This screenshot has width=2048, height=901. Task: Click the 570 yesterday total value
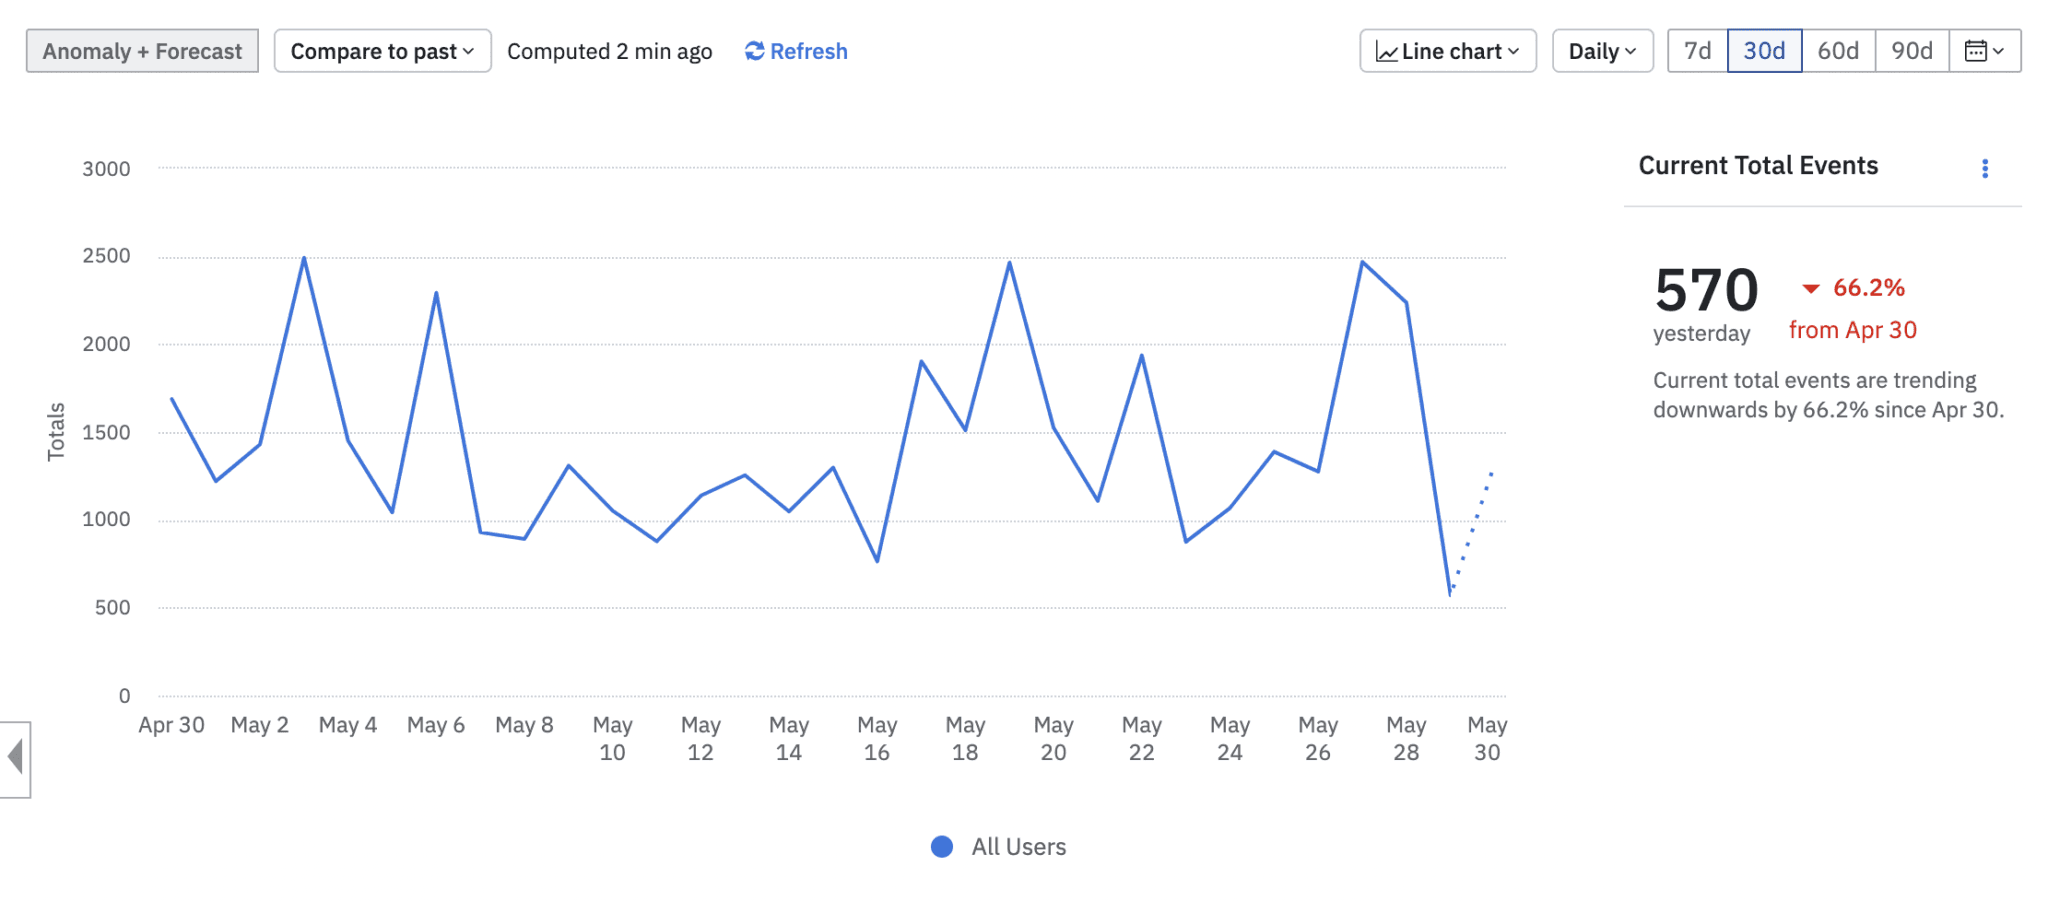(1706, 291)
